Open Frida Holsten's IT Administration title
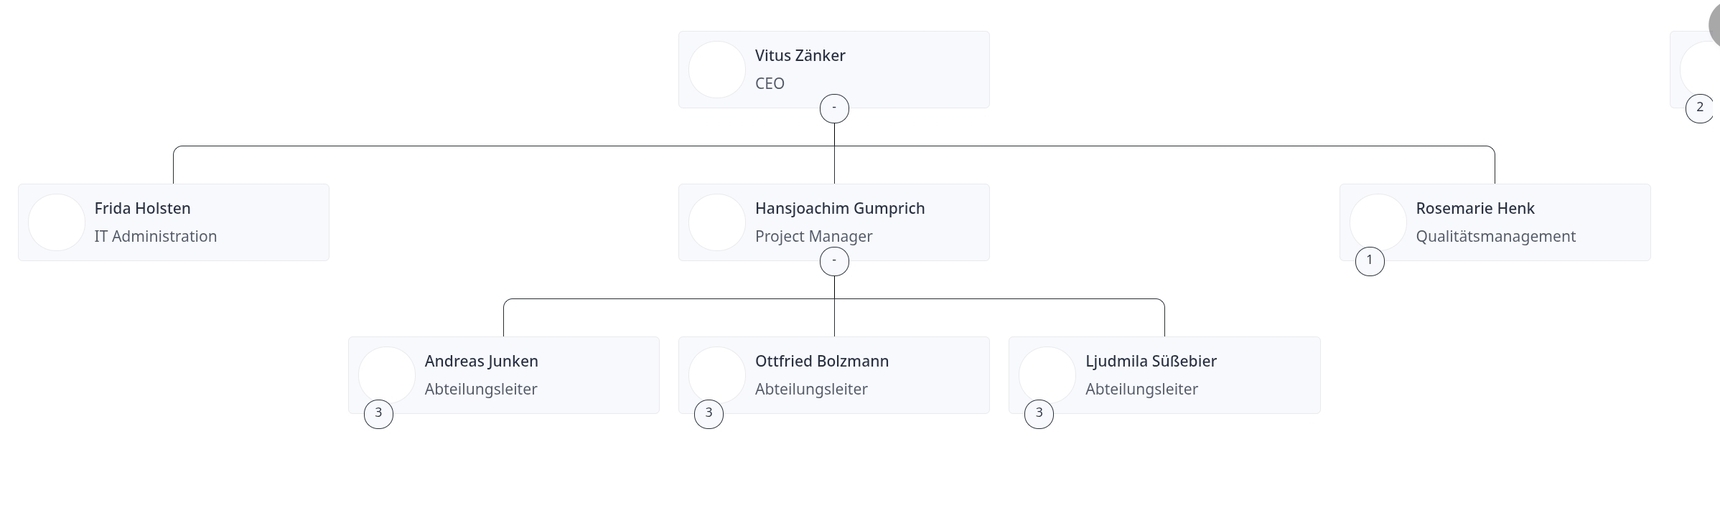This screenshot has width=1720, height=528. click(x=155, y=237)
